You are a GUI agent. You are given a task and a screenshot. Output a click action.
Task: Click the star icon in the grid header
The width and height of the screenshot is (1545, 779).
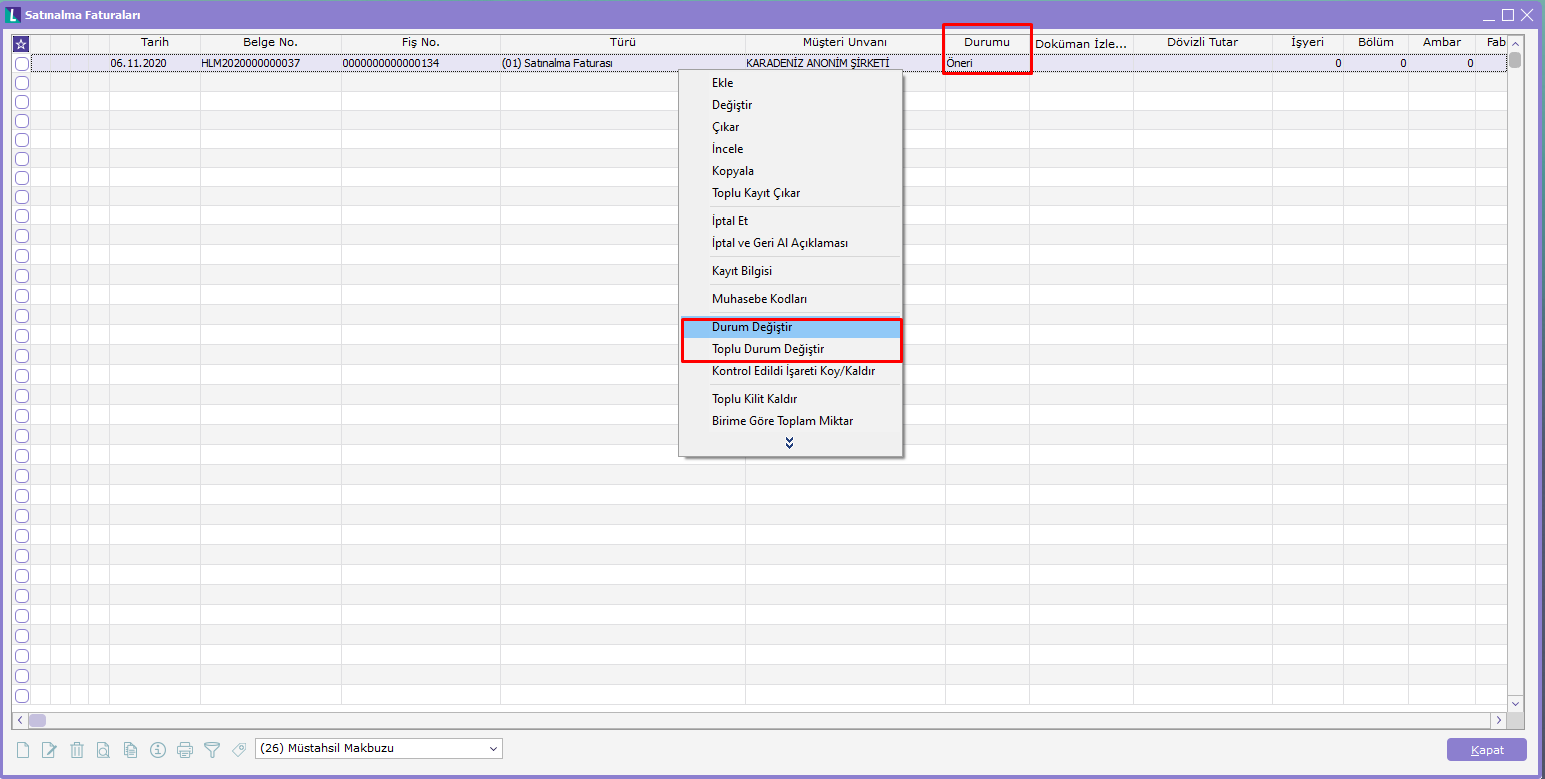click(x=21, y=43)
